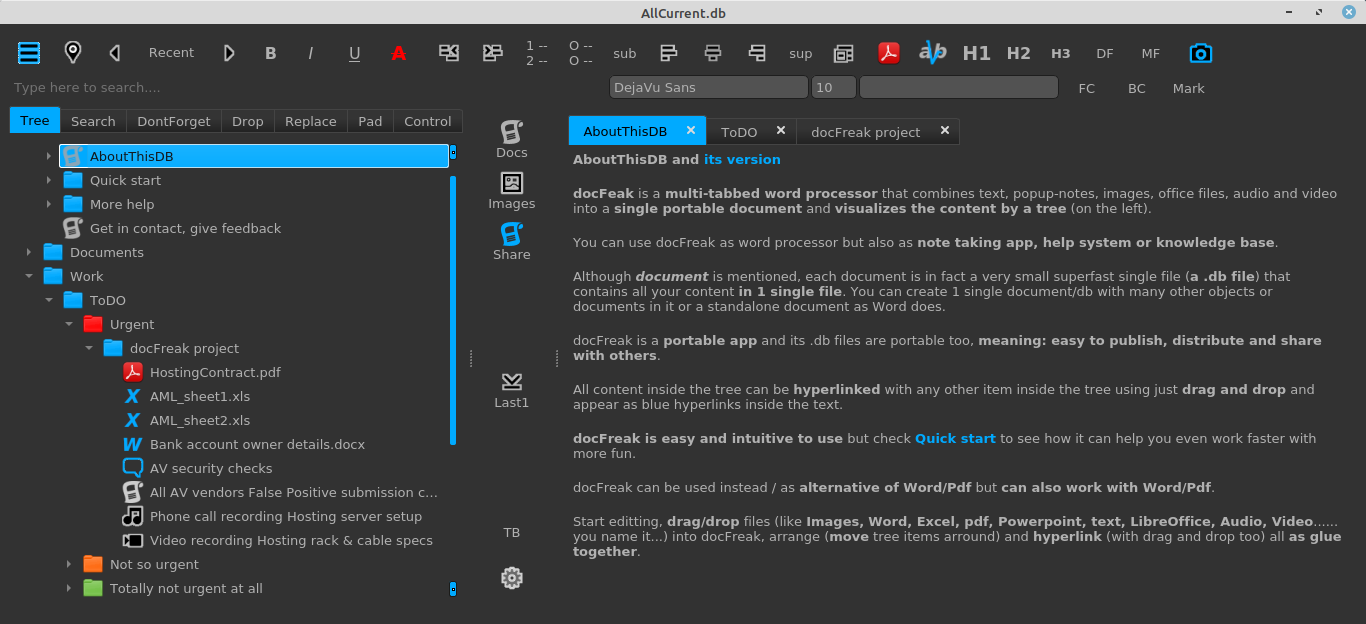
Task: Open the Replace tab
Action: pos(311,121)
